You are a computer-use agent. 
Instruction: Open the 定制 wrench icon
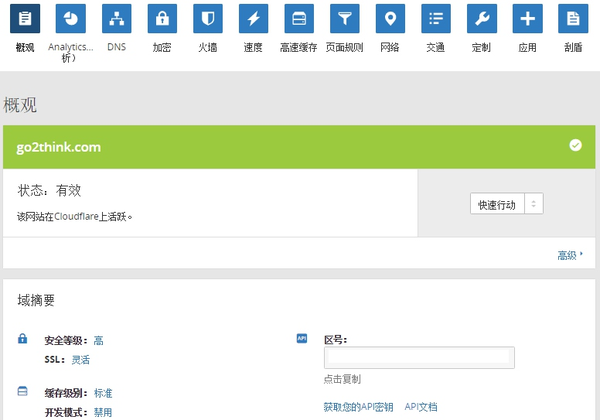coord(482,18)
